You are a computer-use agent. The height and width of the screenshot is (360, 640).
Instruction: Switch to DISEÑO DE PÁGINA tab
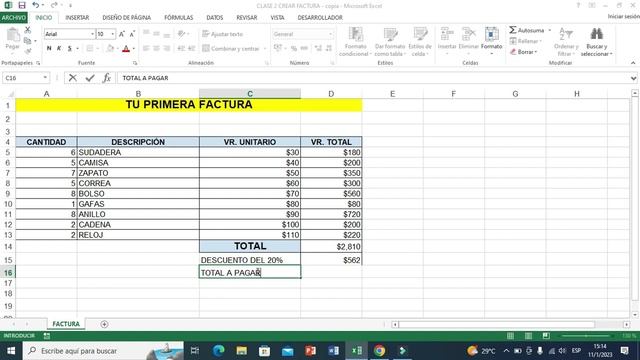coord(127,18)
